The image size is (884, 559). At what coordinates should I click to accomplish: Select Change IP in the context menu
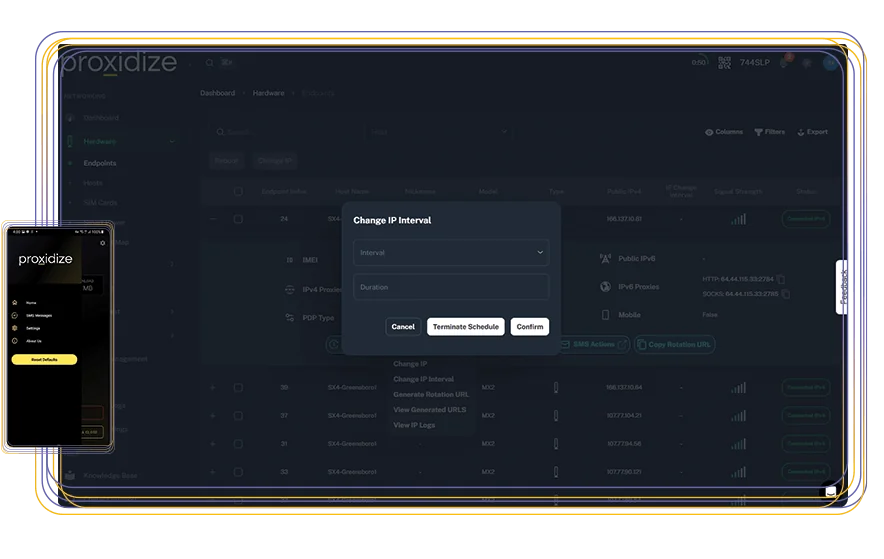(x=410, y=364)
